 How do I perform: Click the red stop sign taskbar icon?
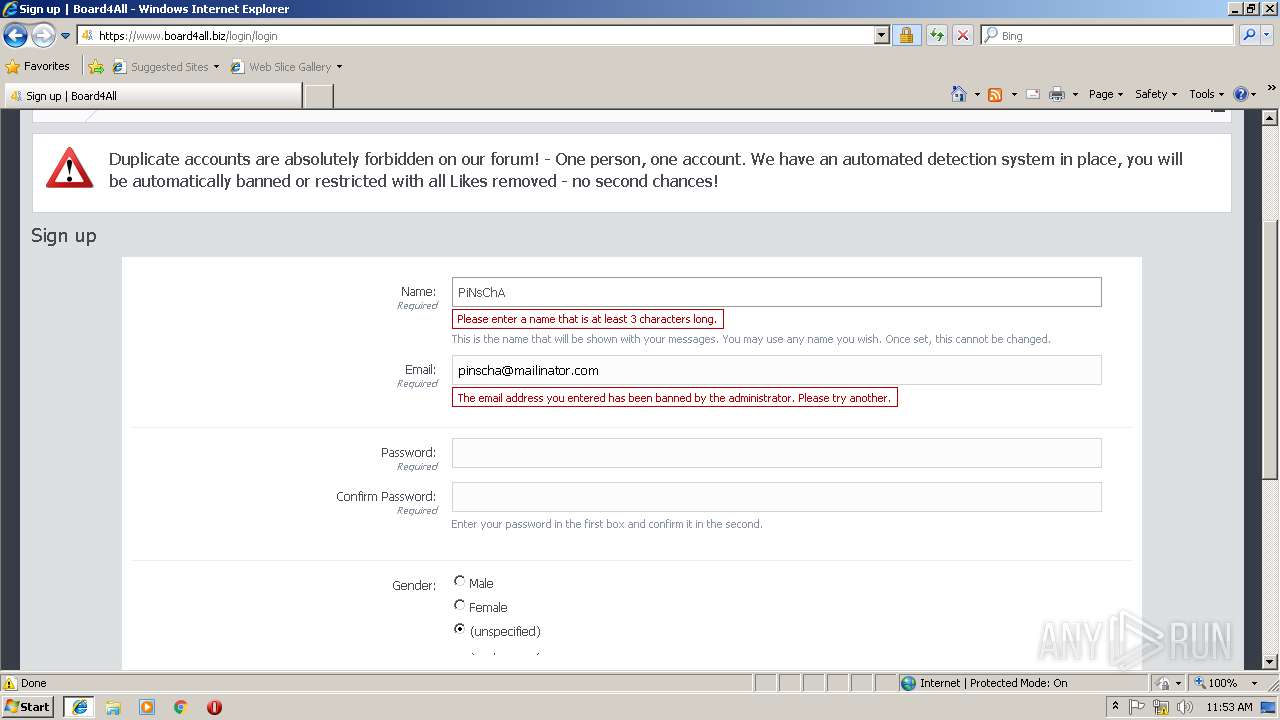pos(214,707)
